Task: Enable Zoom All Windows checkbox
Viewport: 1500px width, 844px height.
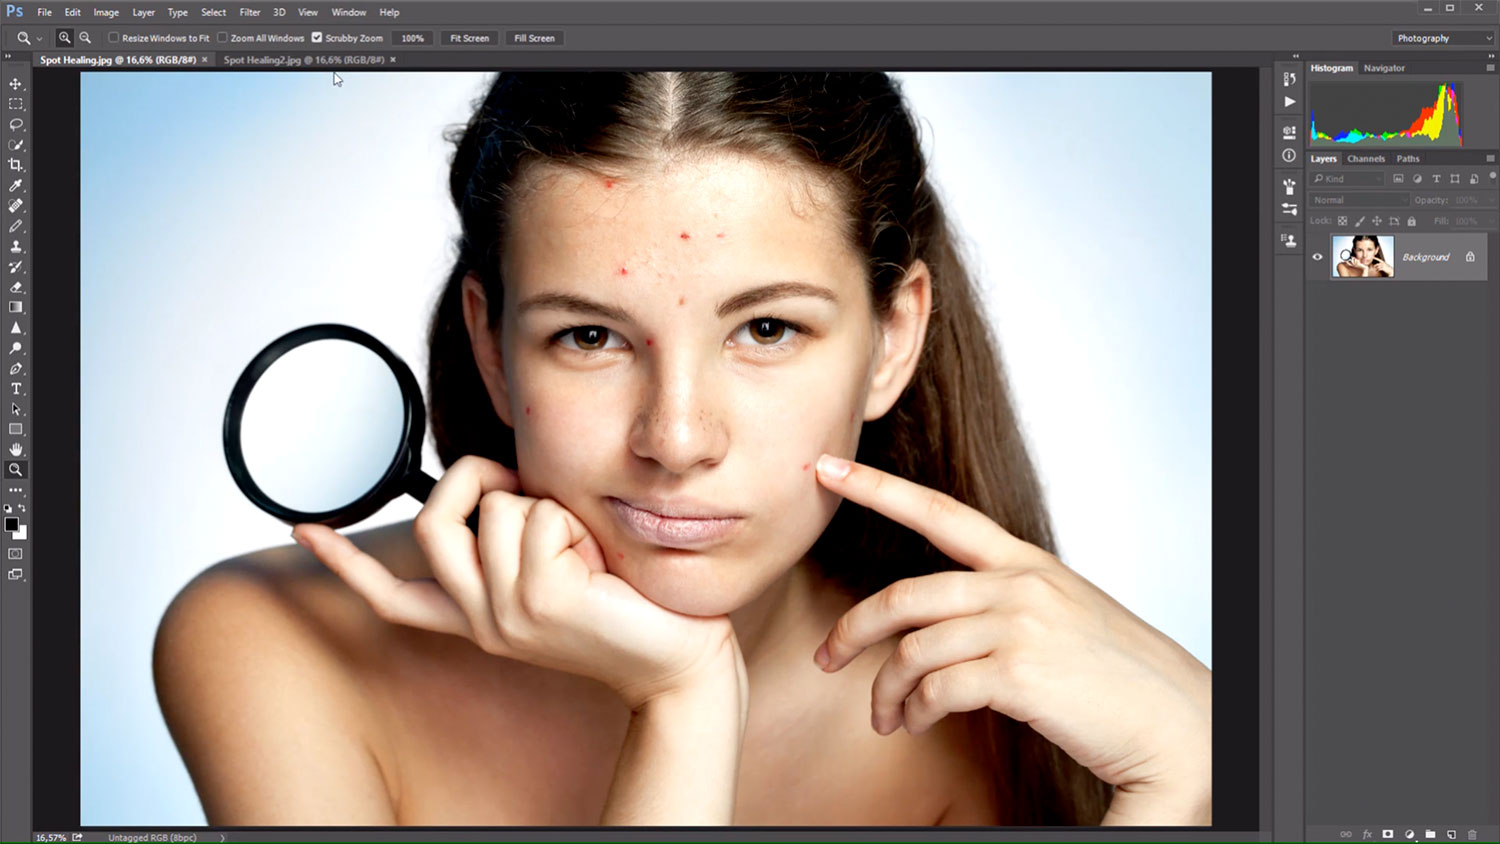Action: point(223,38)
